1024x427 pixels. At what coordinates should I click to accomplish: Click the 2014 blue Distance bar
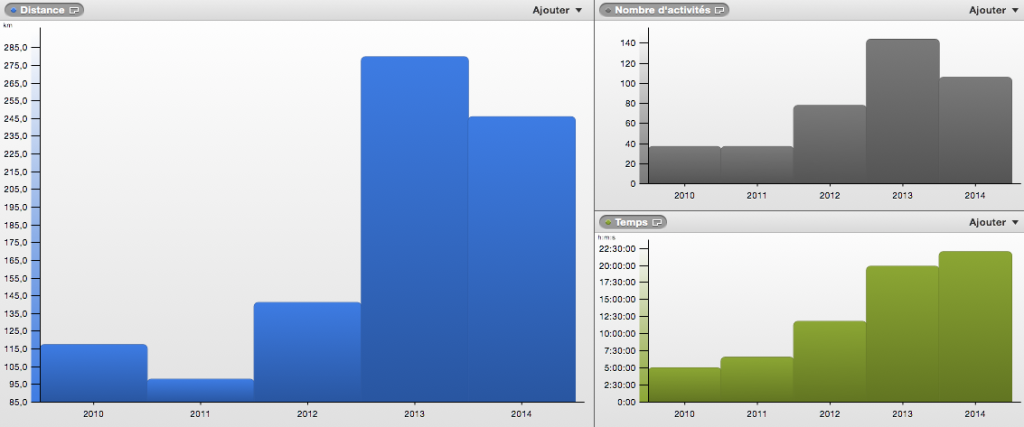(x=521, y=260)
